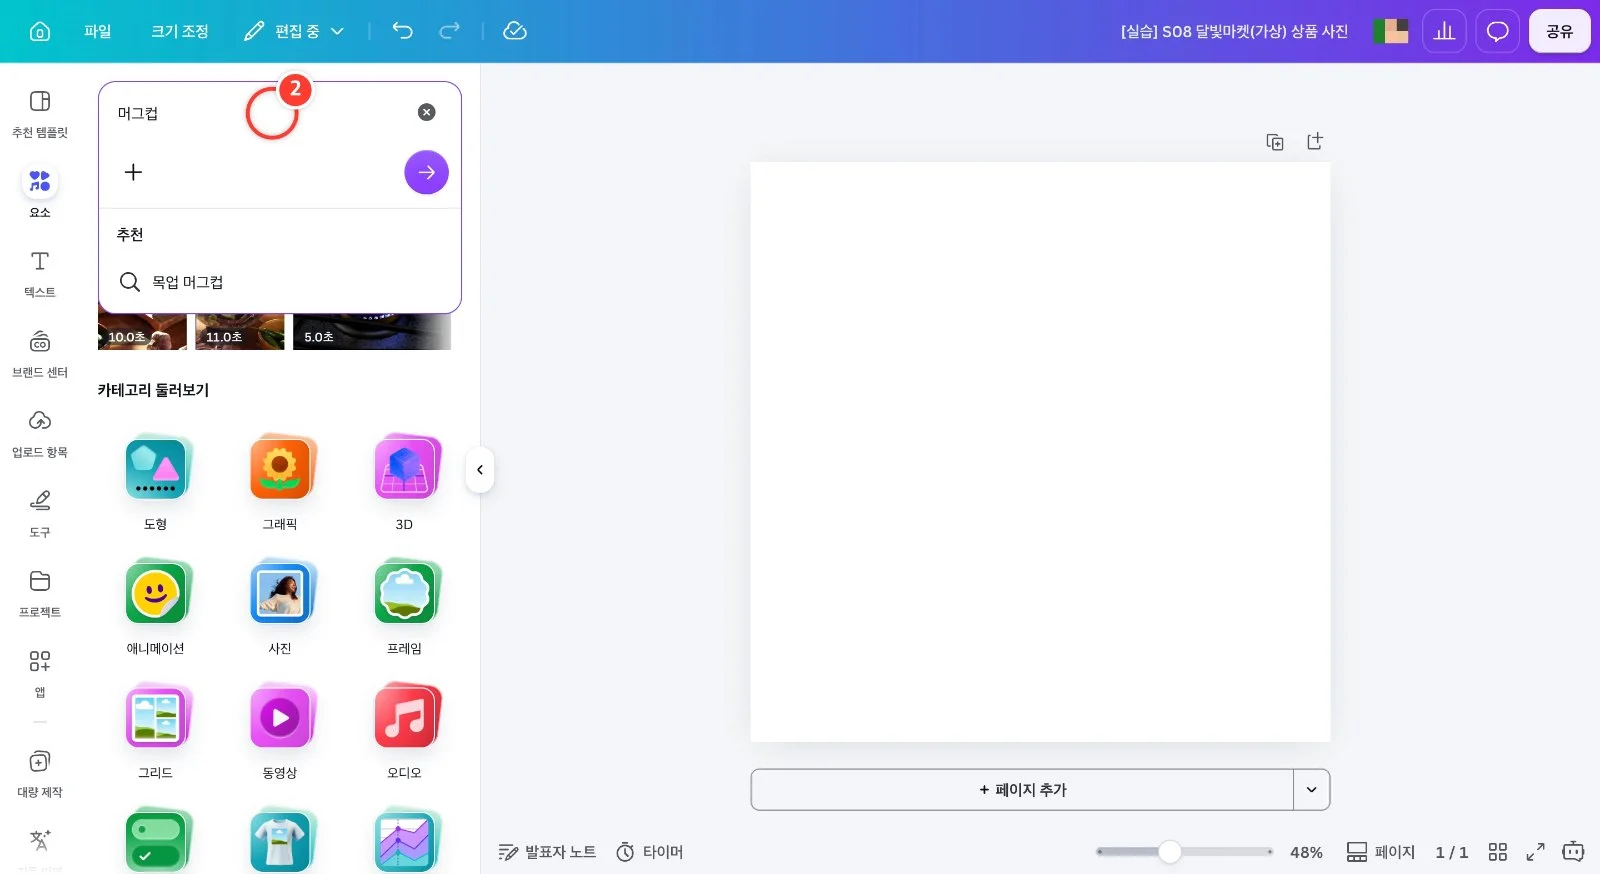Open 프로젝트 folder in sidebar
Image resolution: width=1600 pixels, height=874 pixels.
[40, 593]
